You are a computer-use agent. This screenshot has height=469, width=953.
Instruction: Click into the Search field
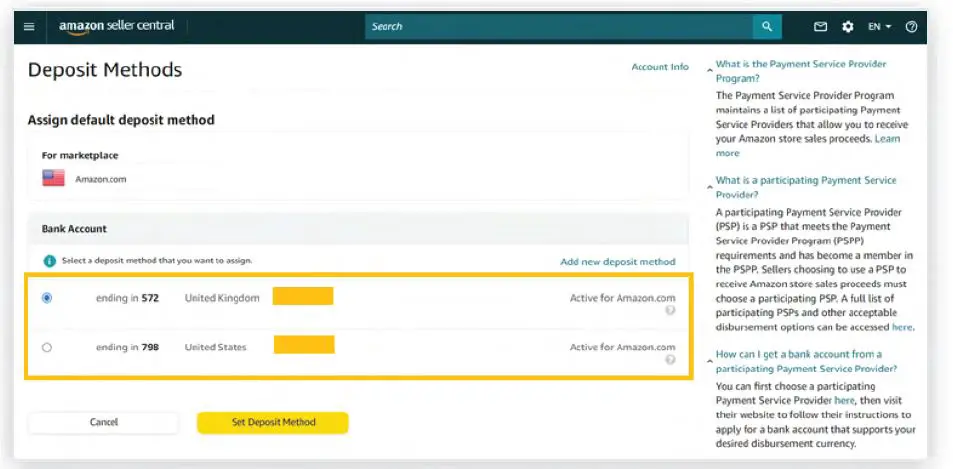559,27
